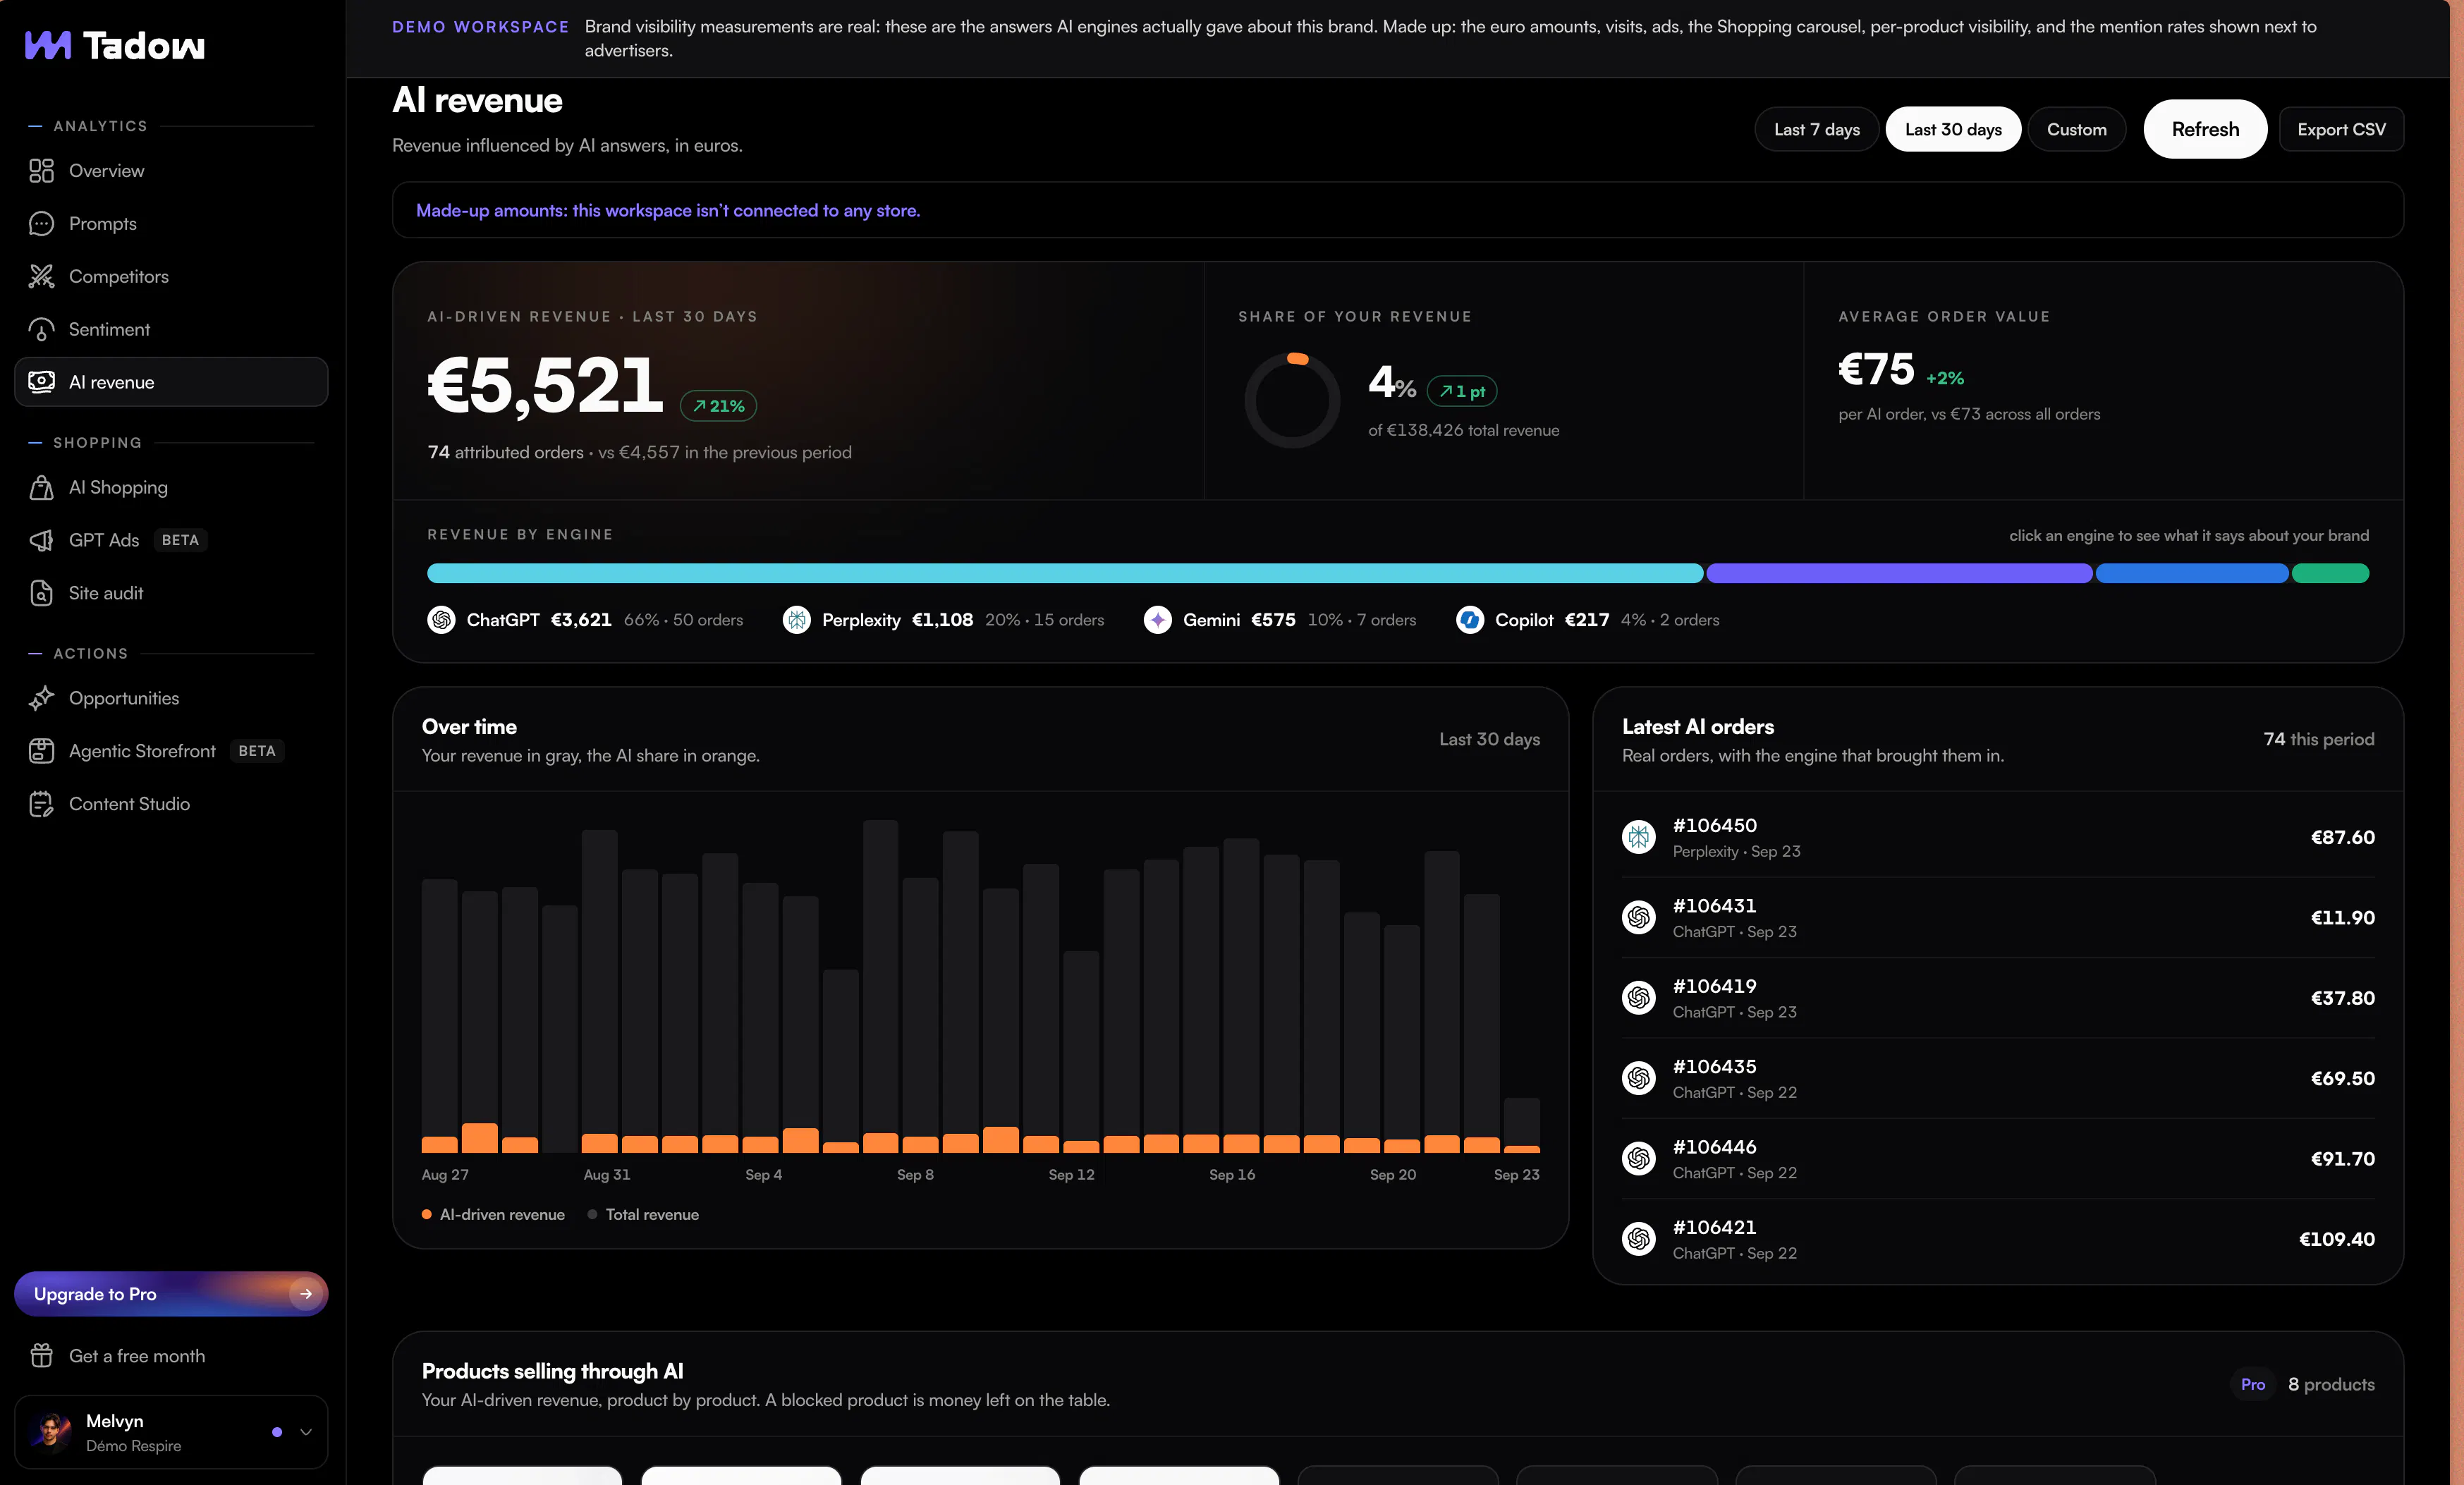Click Gemini engine icon in revenue legend
This screenshot has width=2464, height=1485.
click(1157, 620)
